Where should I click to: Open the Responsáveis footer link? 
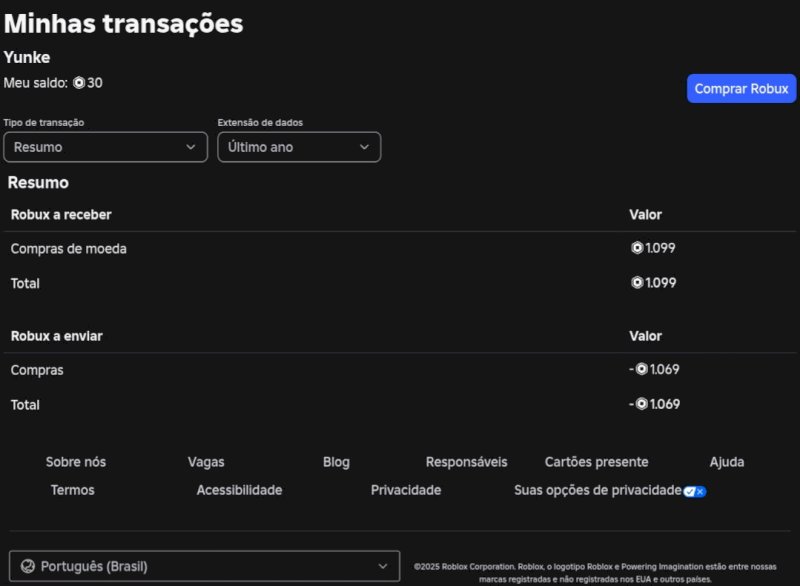[x=467, y=462]
